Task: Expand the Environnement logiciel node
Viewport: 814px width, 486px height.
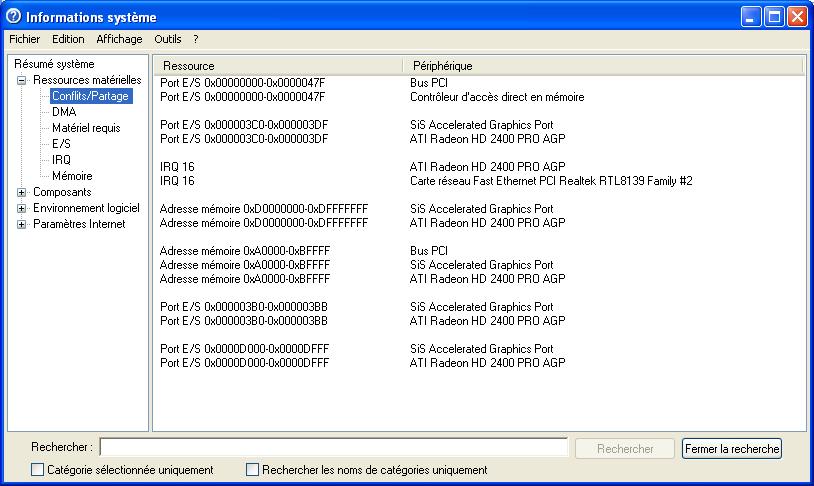Action: pyautogui.click(x=21, y=208)
